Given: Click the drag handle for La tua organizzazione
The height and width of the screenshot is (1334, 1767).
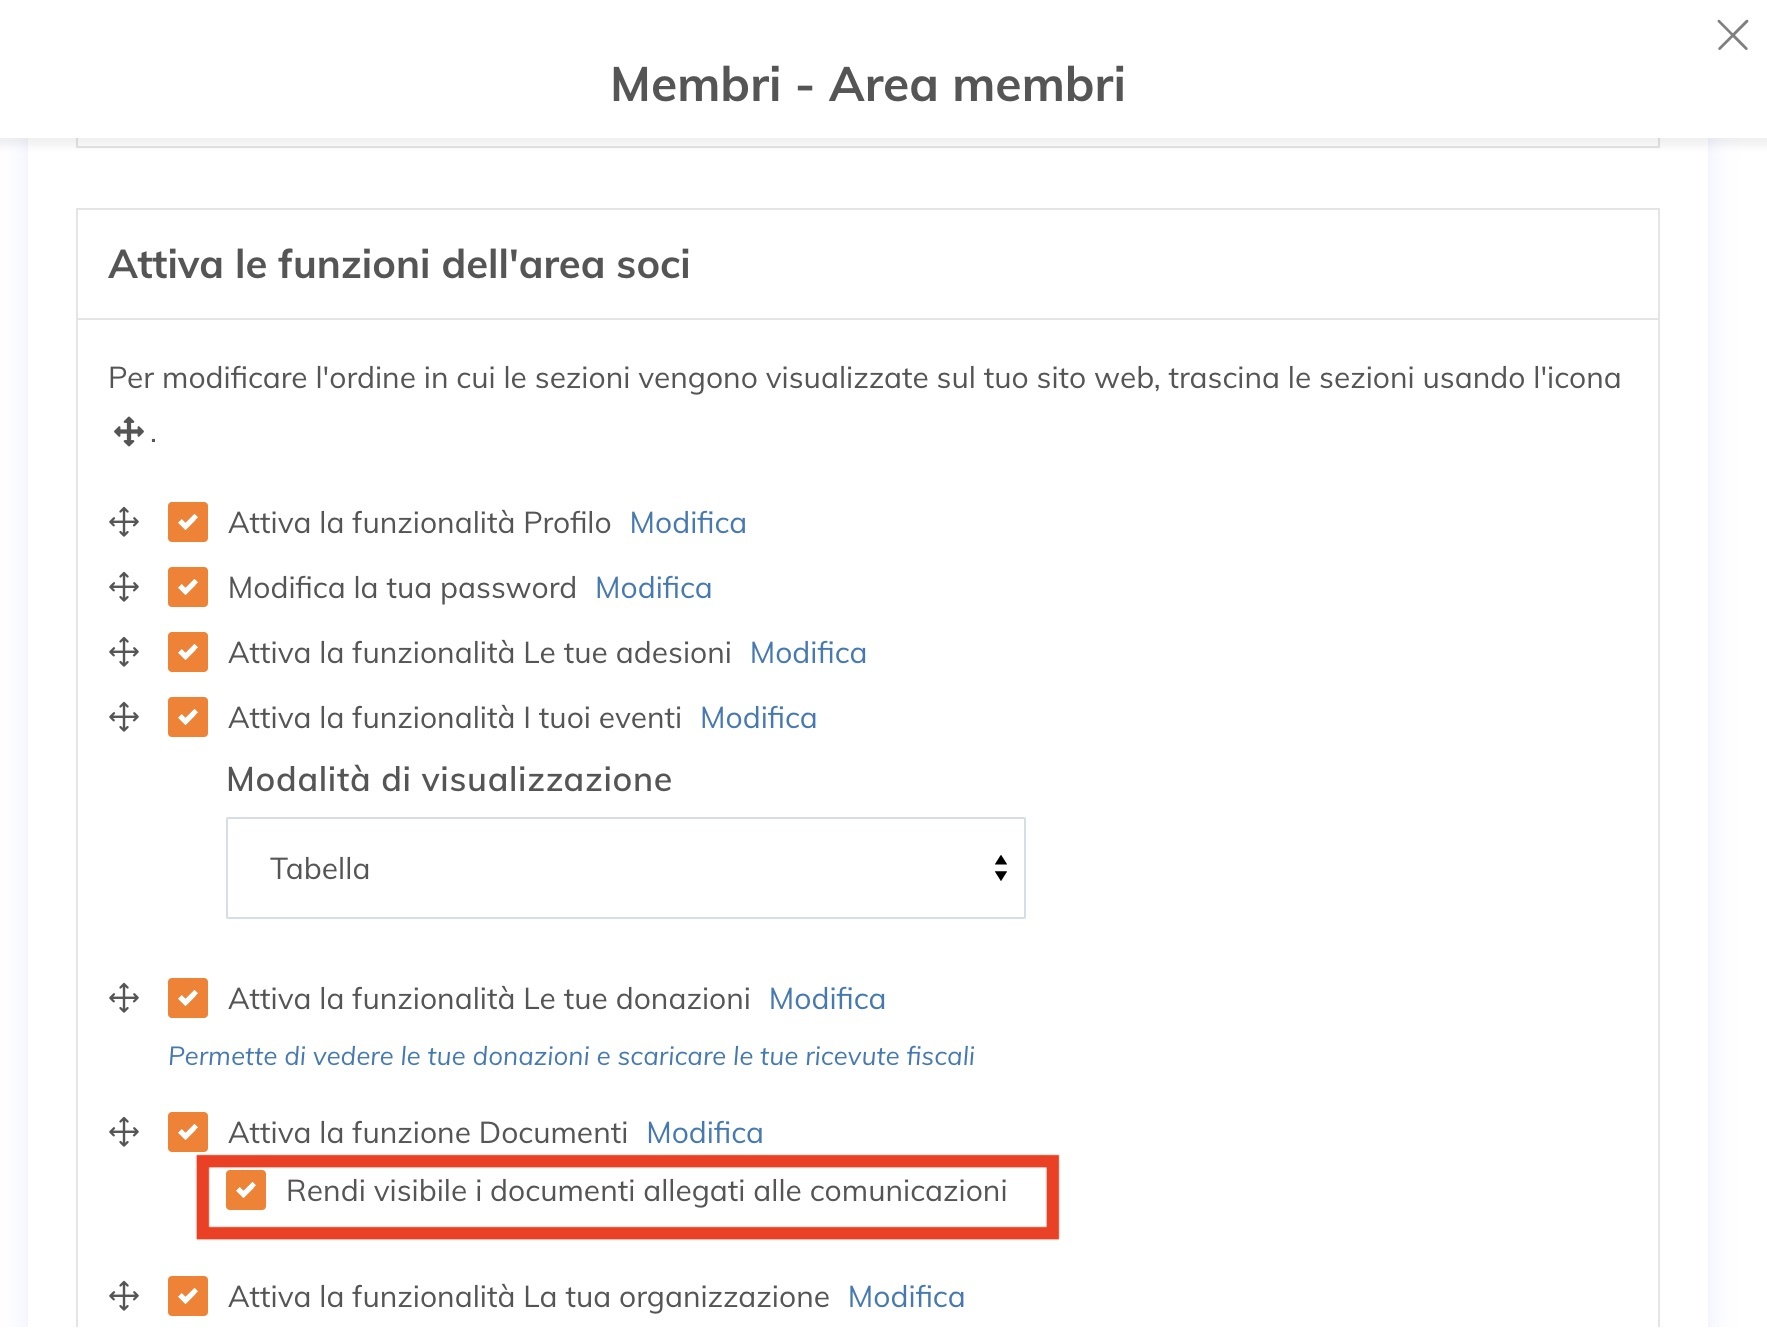Looking at the screenshot, I should [124, 1296].
